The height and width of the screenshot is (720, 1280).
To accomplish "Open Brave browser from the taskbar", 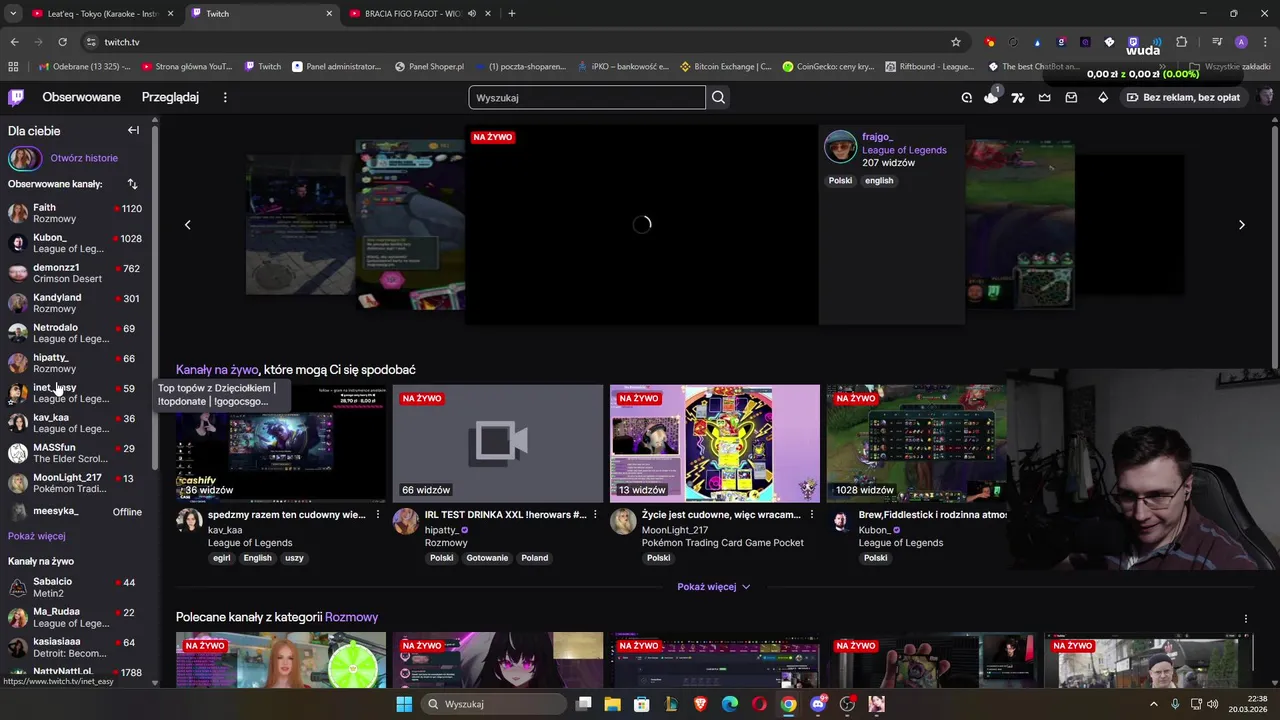I will pos(700,704).
